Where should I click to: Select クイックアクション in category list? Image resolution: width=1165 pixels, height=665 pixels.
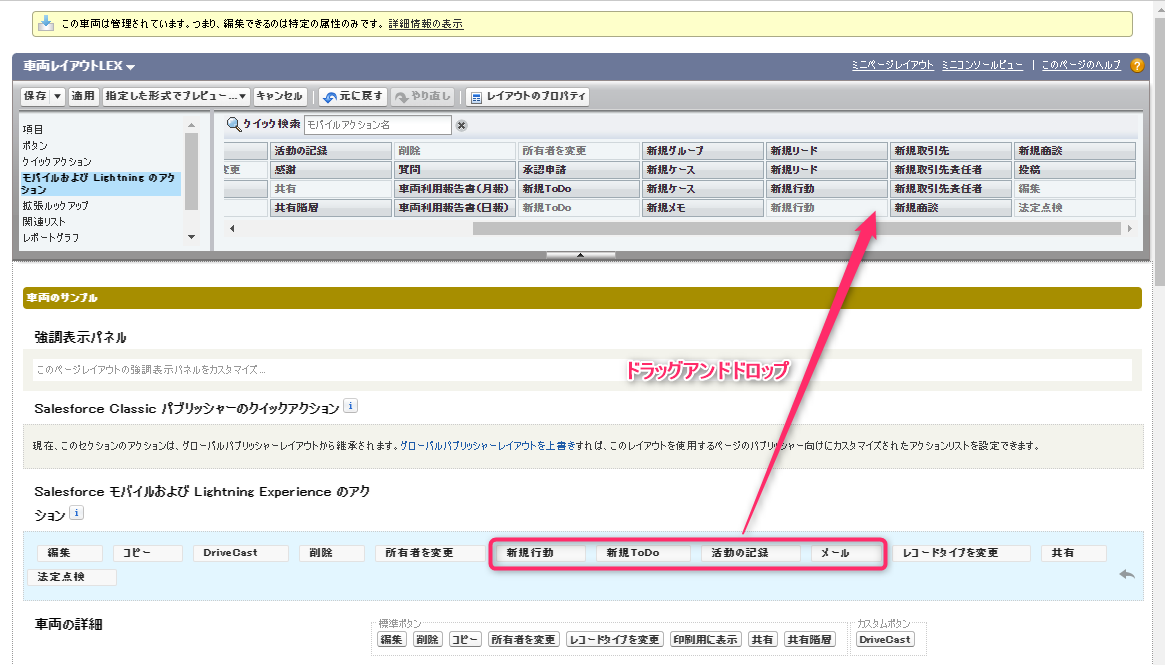click(56, 162)
